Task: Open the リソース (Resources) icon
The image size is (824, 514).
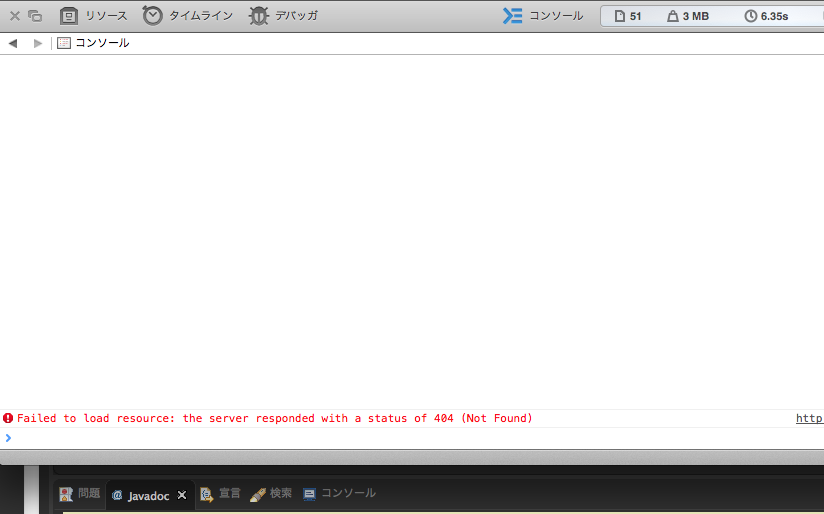Action: [68, 16]
